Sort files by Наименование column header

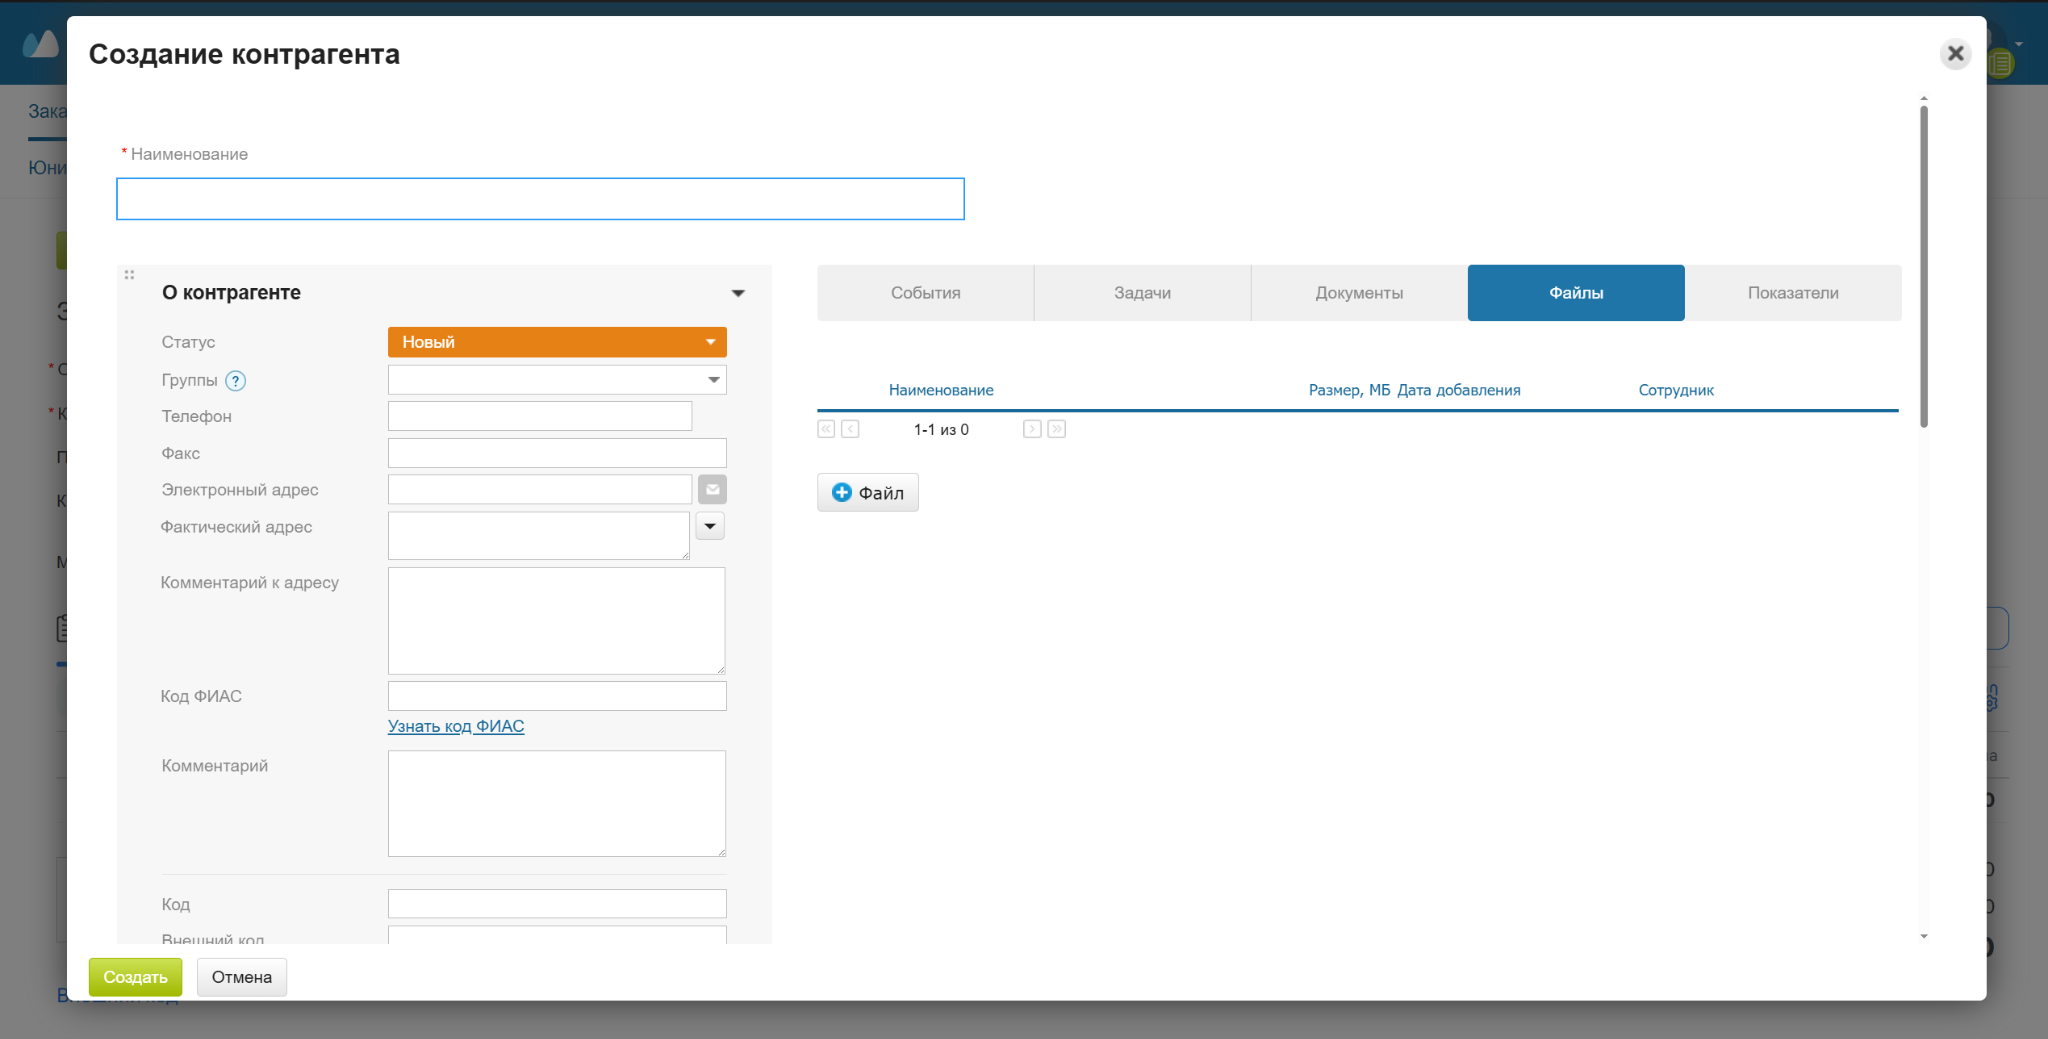(941, 390)
